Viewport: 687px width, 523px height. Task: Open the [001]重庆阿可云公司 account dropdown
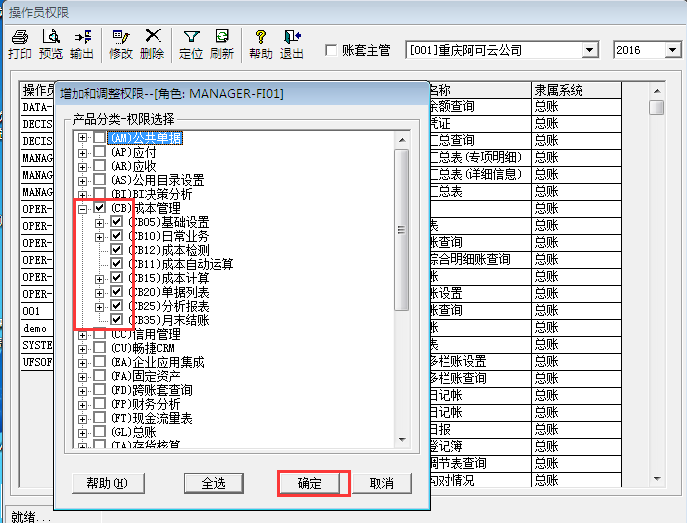tap(589, 50)
